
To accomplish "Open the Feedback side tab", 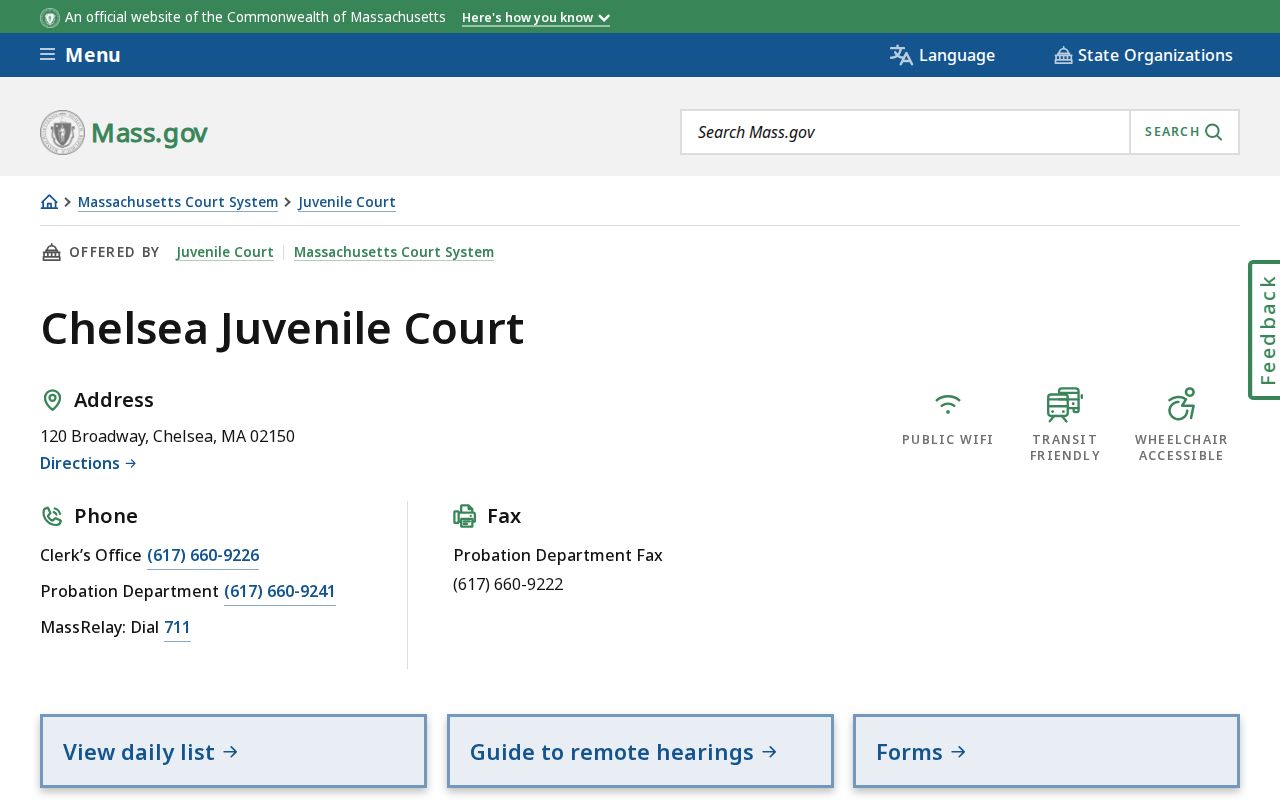I will 1266,330.
